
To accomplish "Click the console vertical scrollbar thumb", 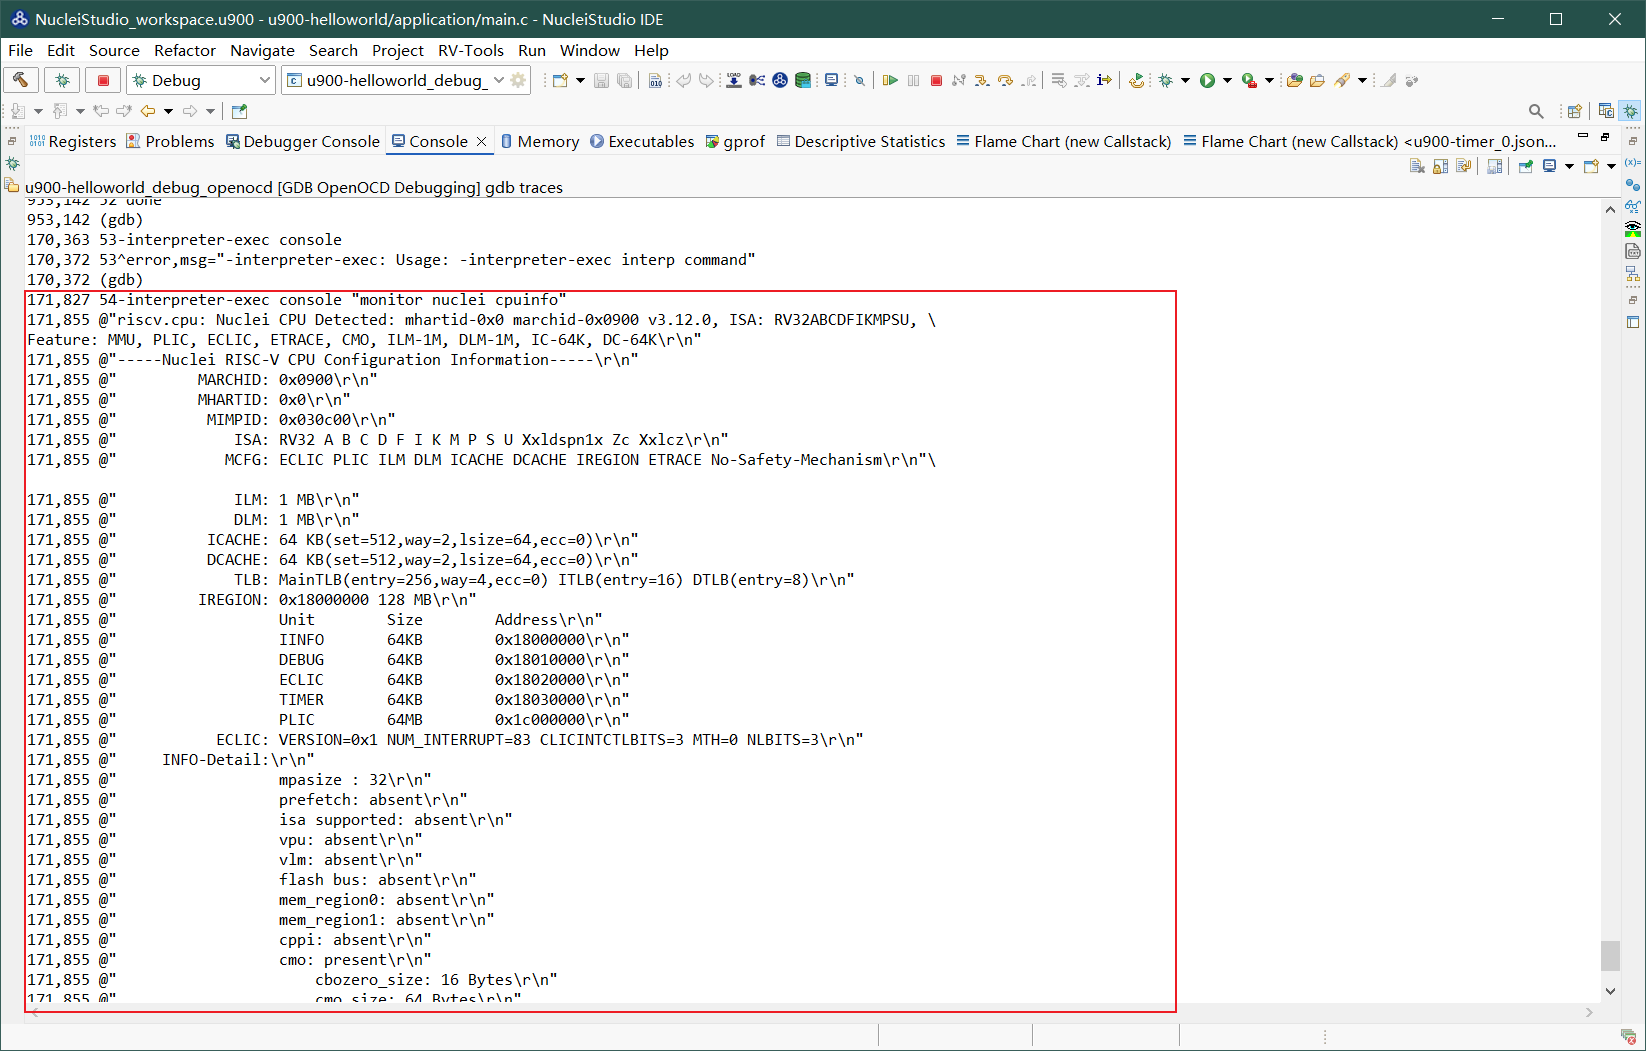I will tap(1610, 955).
